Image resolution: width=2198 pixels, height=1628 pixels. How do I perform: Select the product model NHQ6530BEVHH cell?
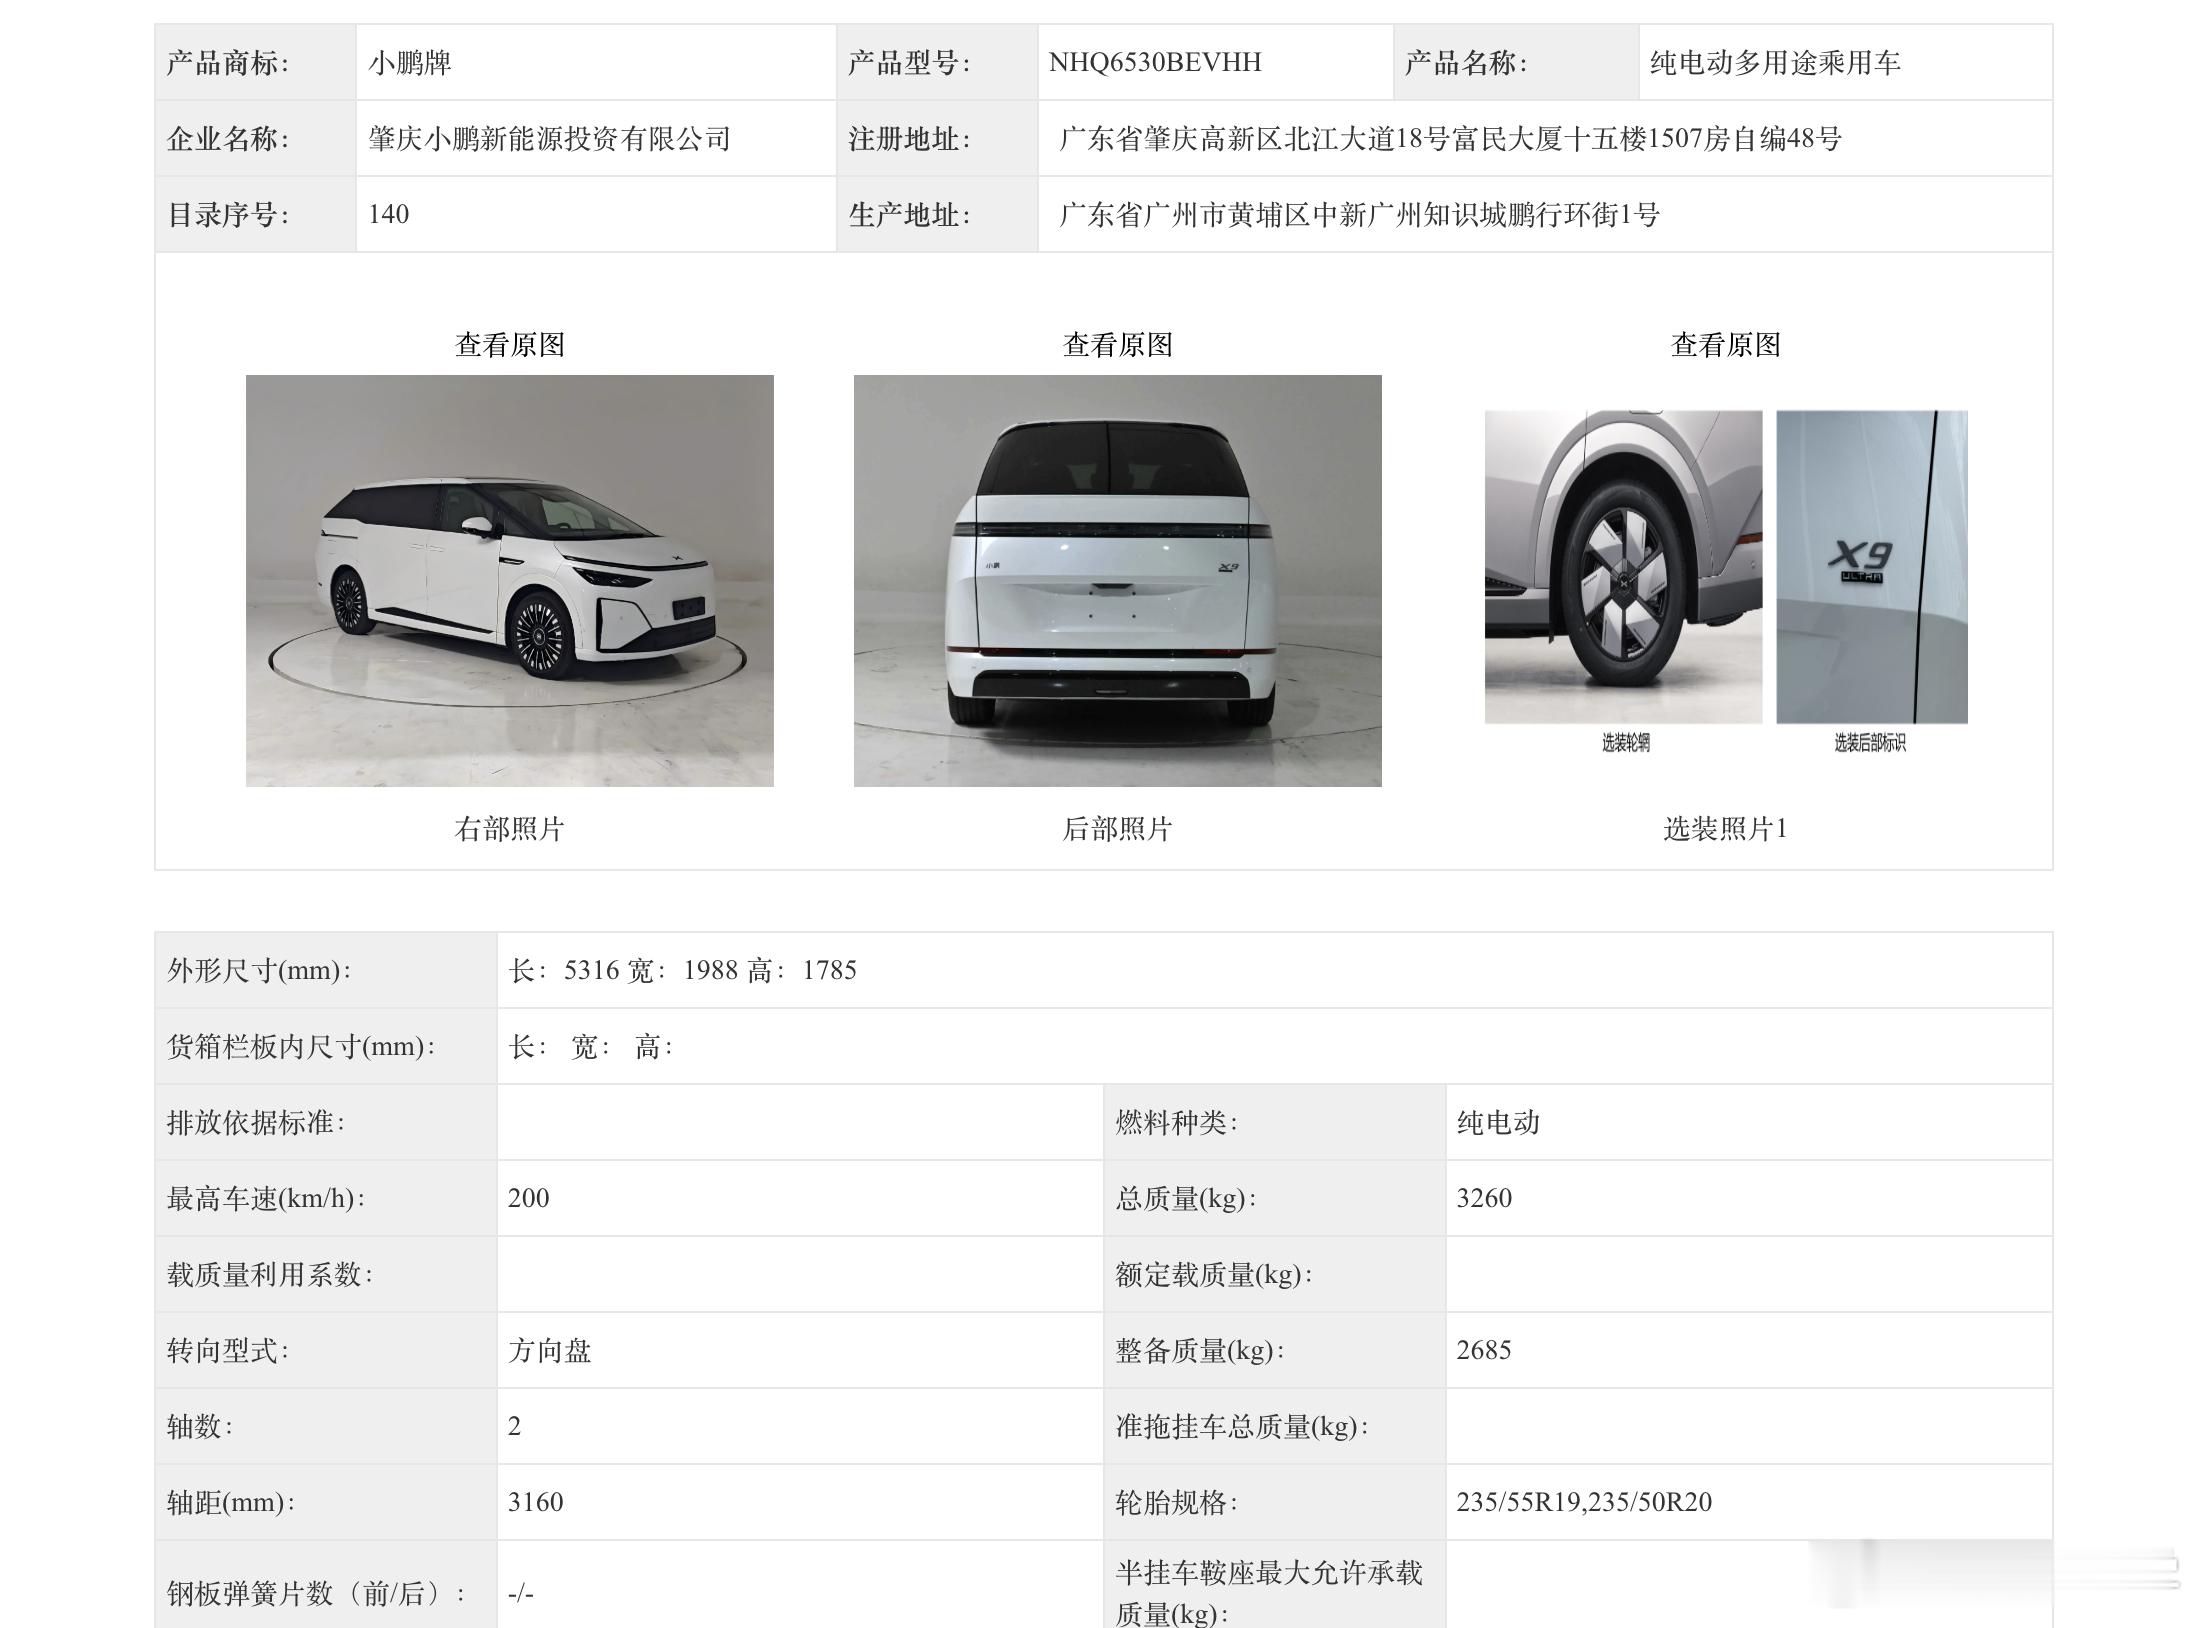(x=1154, y=63)
